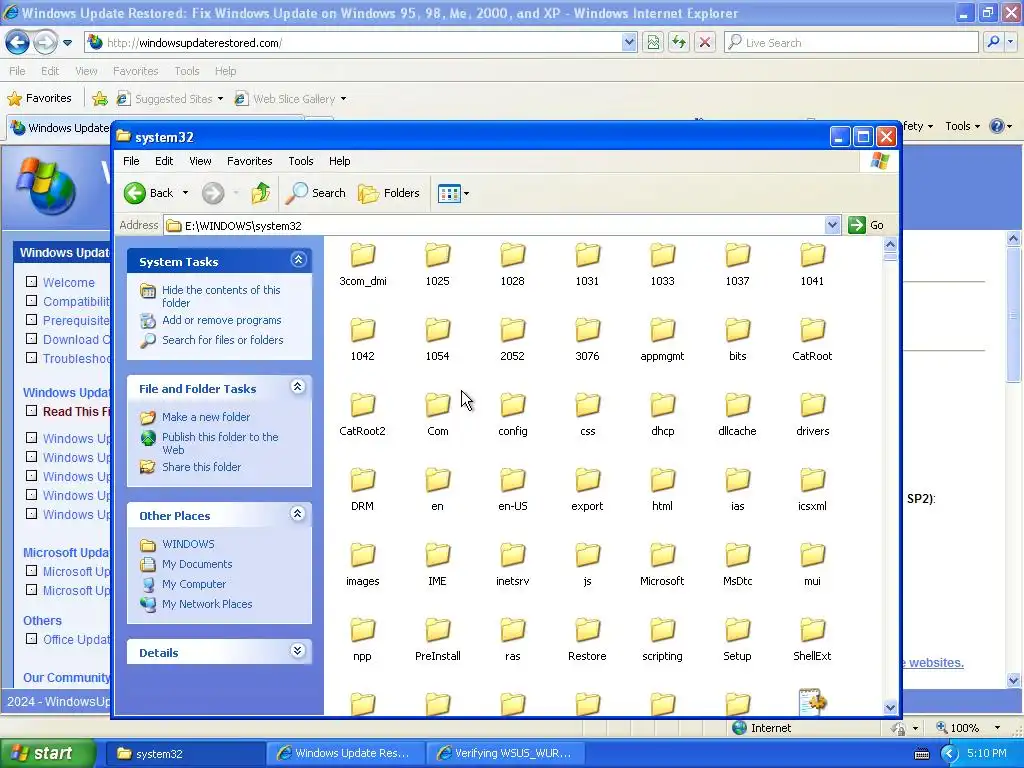Click the Add to Favorites Bar icon
The image size is (1024, 768).
[x=100, y=99]
